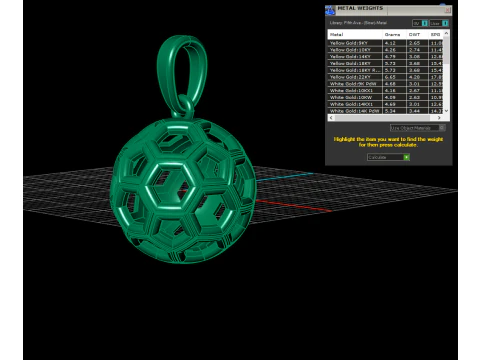Viewport: 480px width, 360px height.
Task: Click scroll up arrow of metals list
Action: pos(446,33)
